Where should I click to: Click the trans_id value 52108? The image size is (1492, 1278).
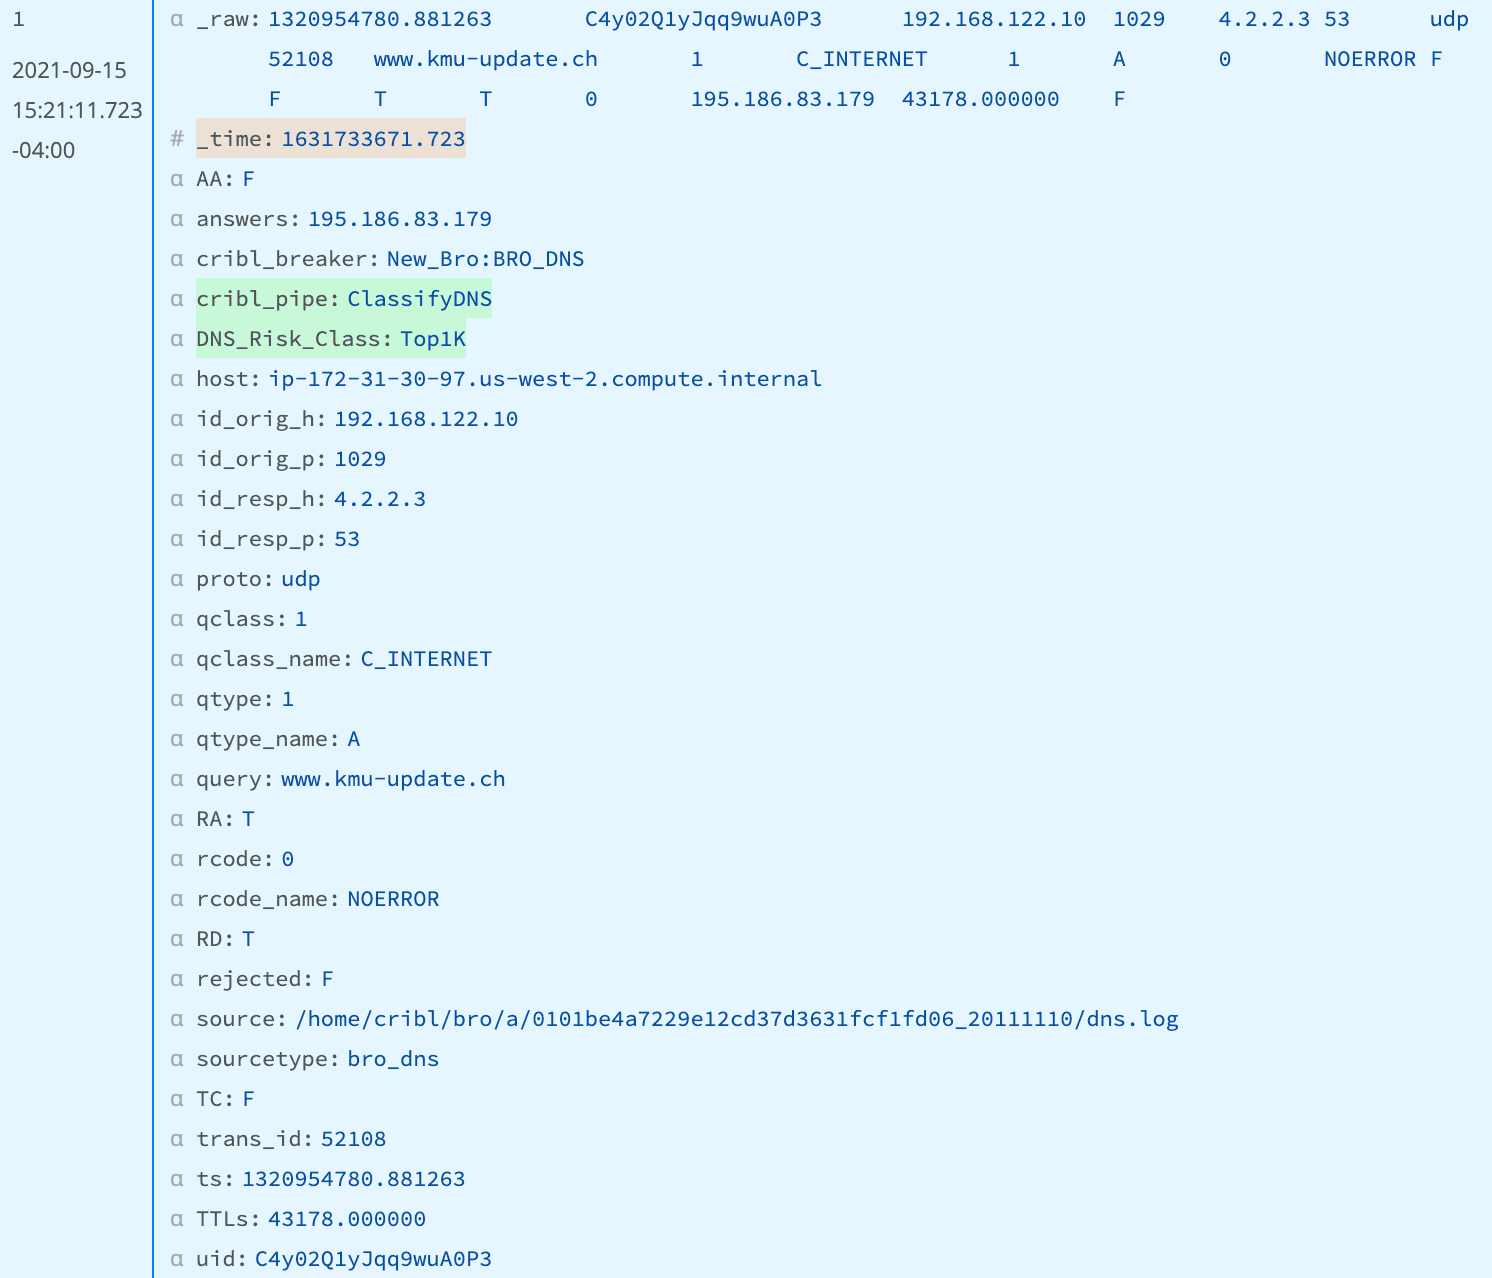click(353, 1139)
